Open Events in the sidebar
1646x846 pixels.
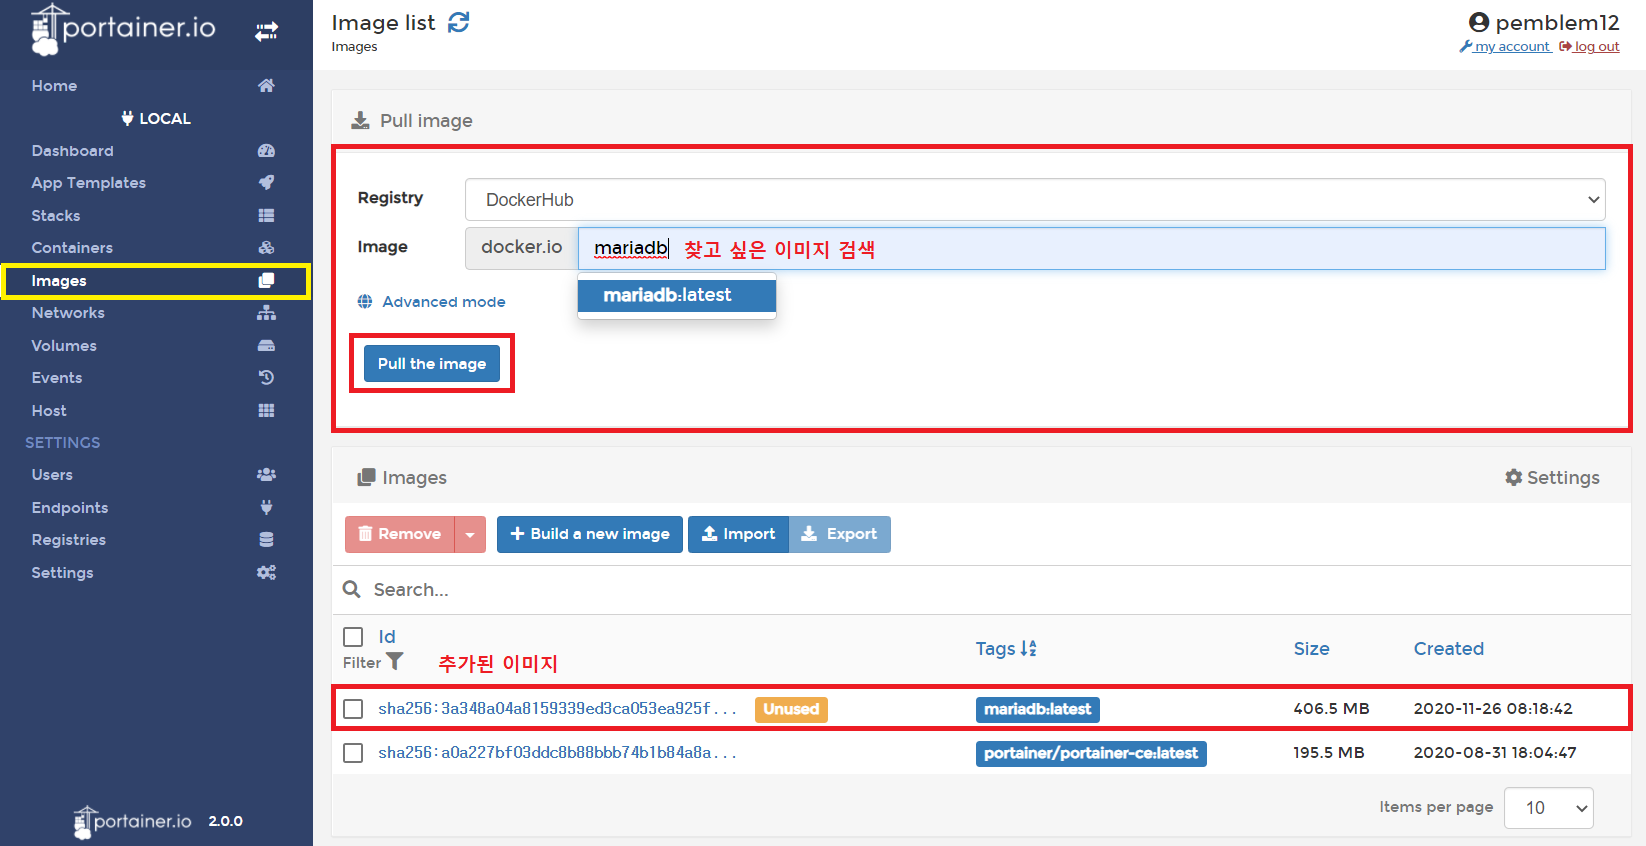(x=57, y=378)
